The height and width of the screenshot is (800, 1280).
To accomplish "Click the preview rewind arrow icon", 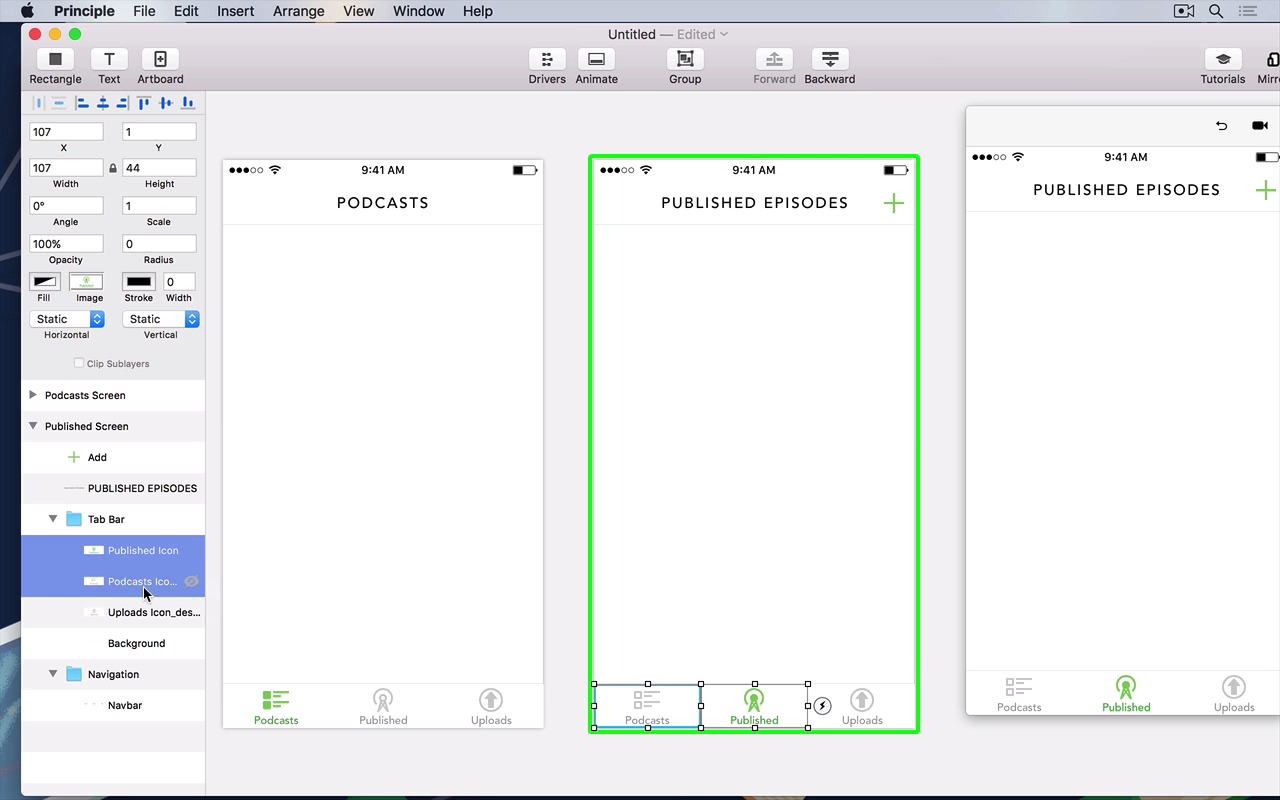I will 1221,126.
